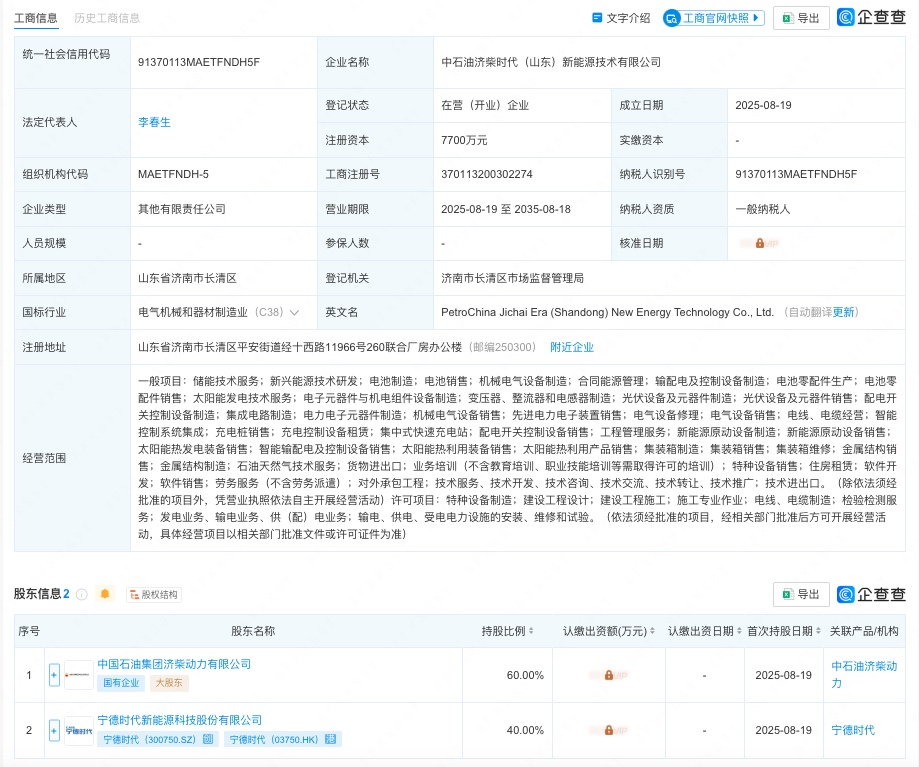
Task: Open the 宁德时代 (300750.SZ) stock tag
Action: point(158,739)
